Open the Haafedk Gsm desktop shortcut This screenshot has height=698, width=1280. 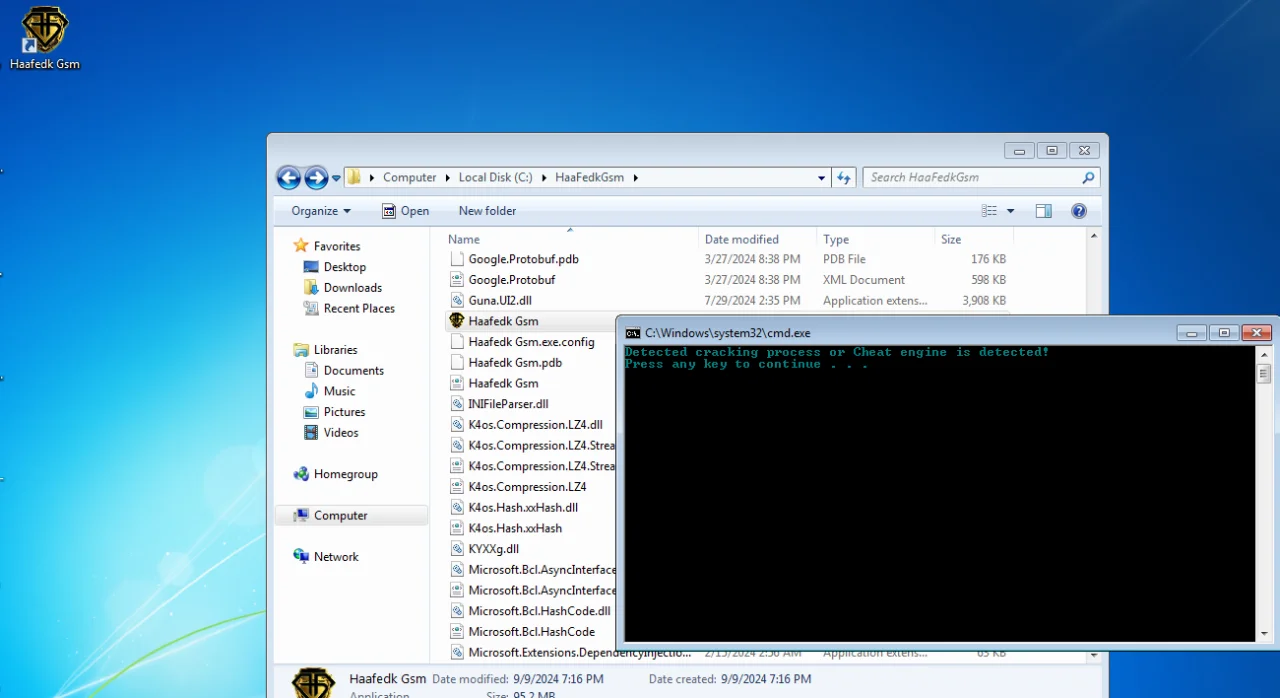point(44,38)
